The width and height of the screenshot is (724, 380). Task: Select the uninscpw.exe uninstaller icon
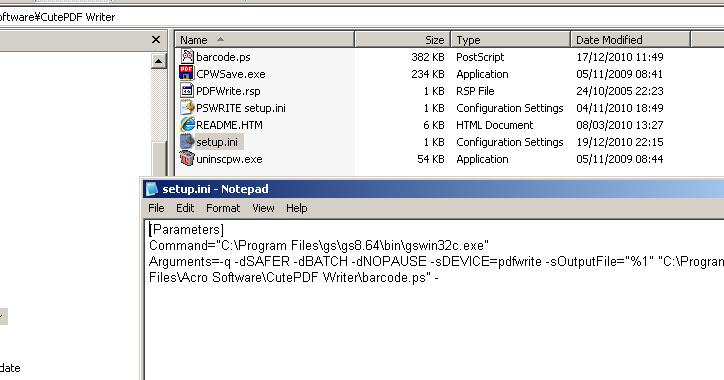point(187,159)
